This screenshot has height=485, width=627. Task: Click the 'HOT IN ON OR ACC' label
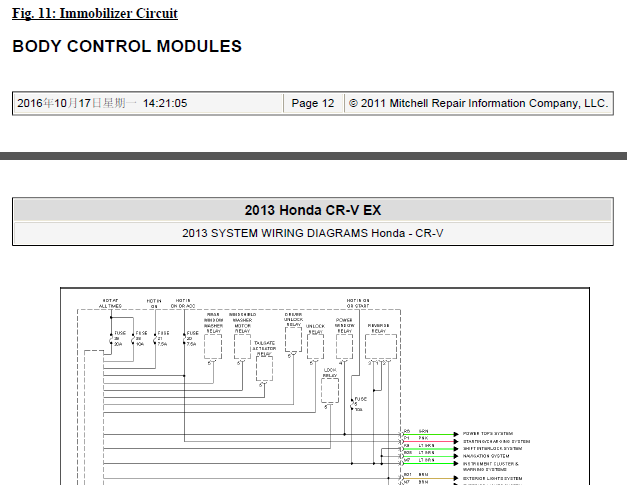tap(183, 303)
